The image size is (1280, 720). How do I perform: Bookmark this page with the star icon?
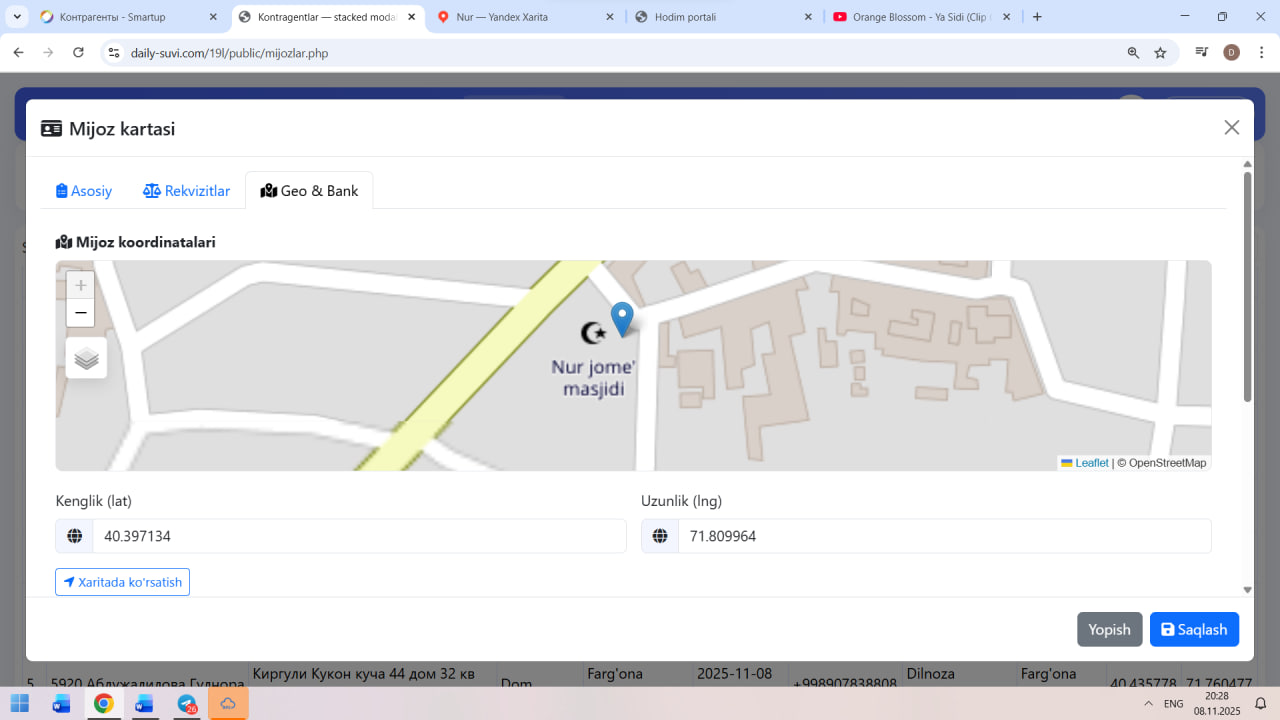point(1160,53)
